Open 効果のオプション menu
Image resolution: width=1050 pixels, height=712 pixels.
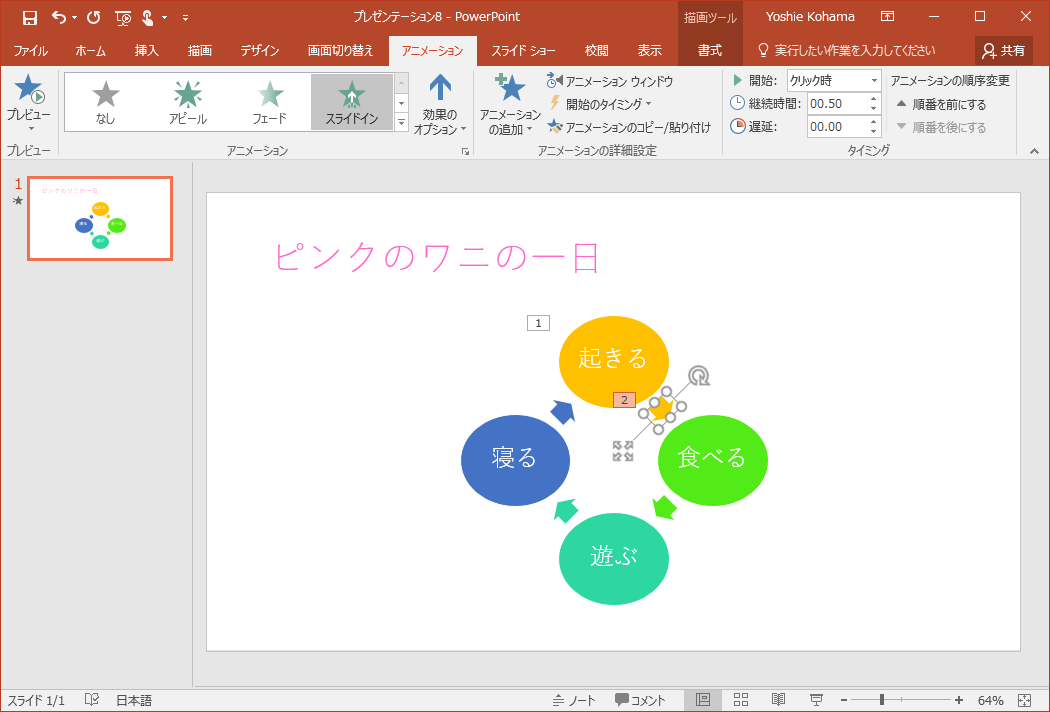click(x=439, y=104)
